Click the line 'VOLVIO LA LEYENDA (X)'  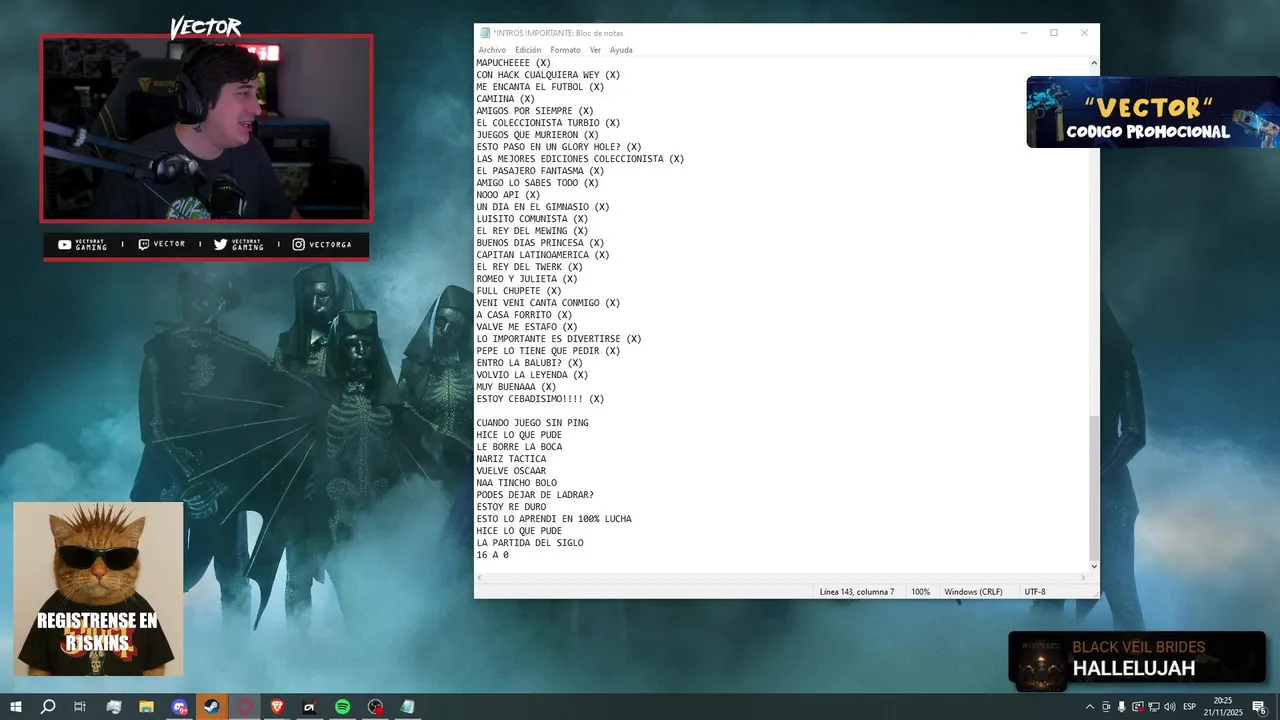coord(532,375)
